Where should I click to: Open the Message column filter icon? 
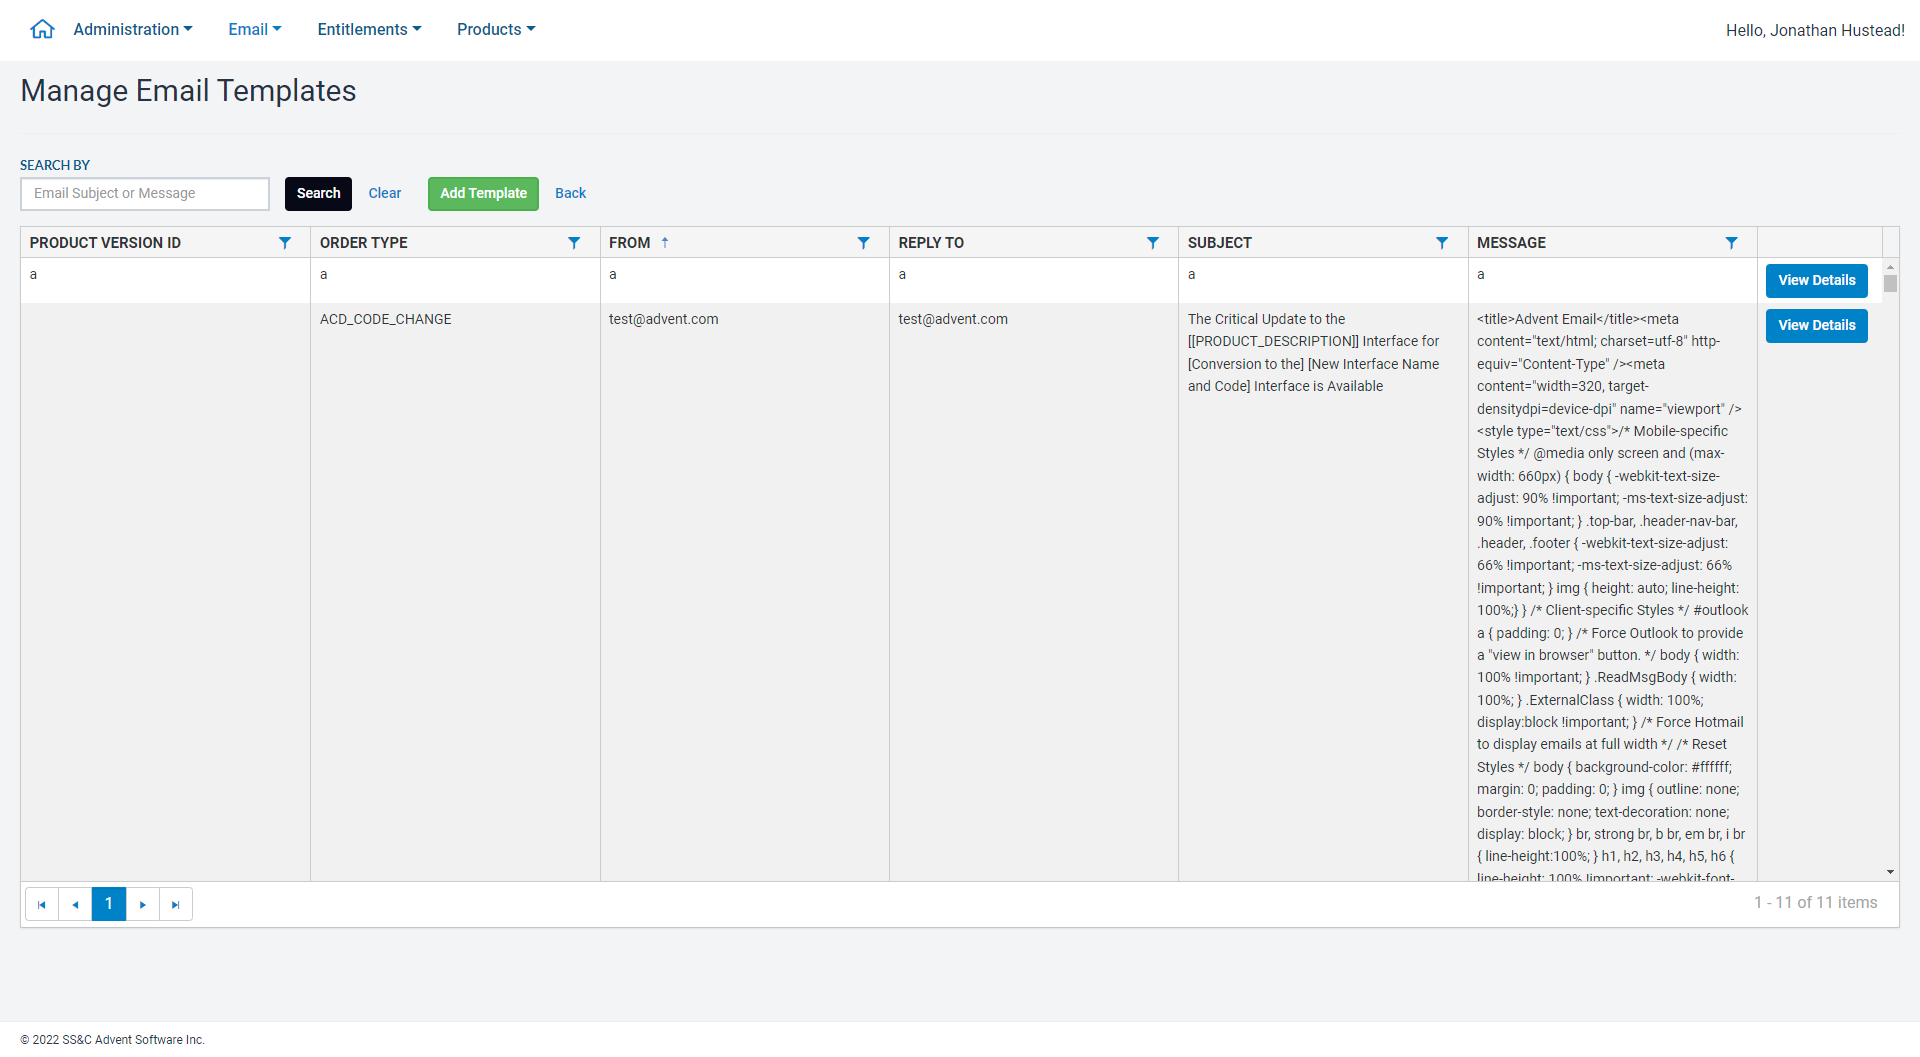(1731, 243)
